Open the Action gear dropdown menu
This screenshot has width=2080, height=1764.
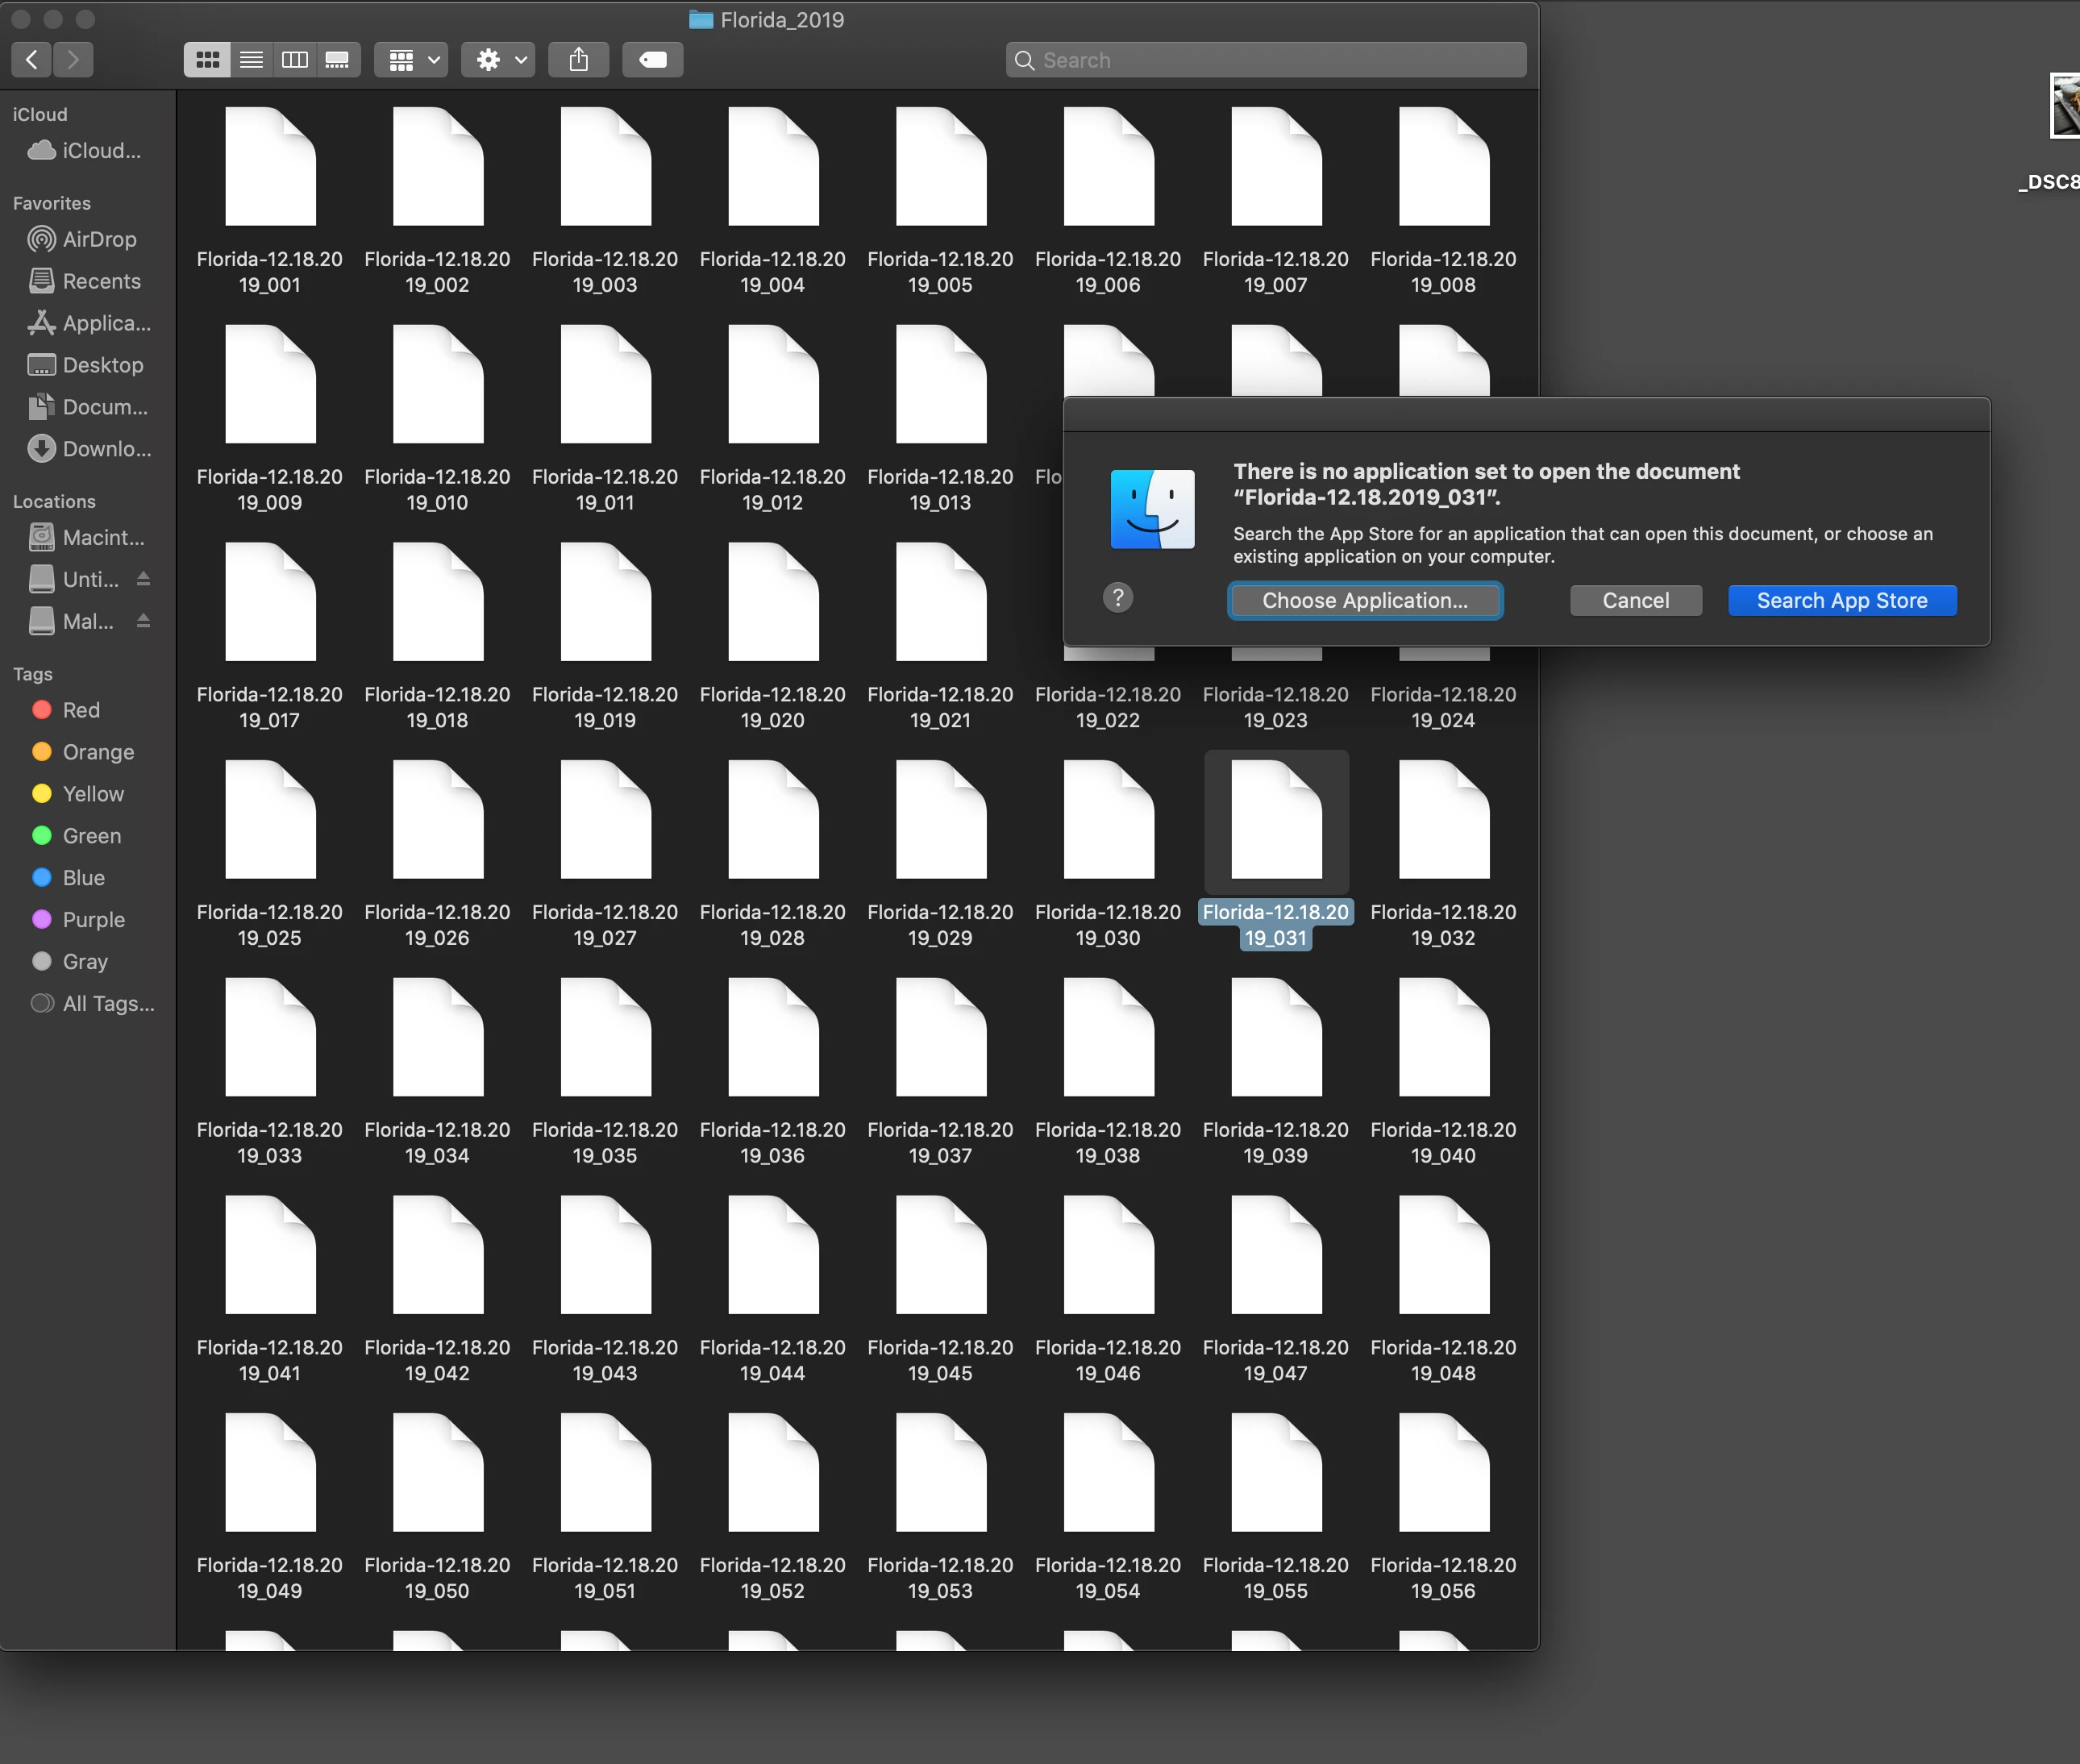498,60
